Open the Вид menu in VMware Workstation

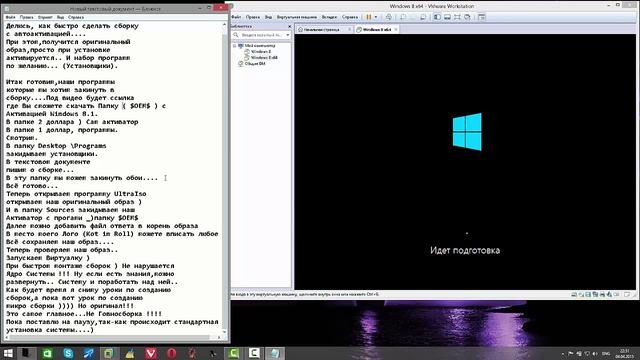268,17
